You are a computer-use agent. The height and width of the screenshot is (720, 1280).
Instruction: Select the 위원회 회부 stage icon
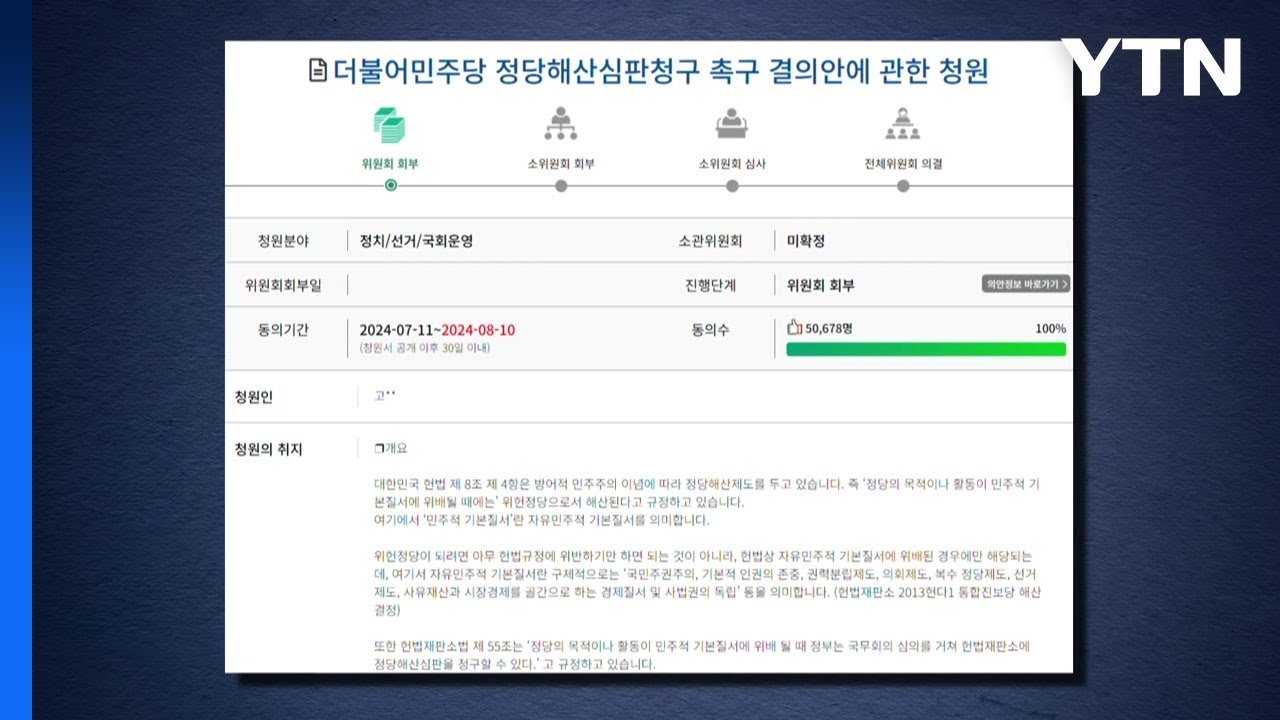[390, 125]
